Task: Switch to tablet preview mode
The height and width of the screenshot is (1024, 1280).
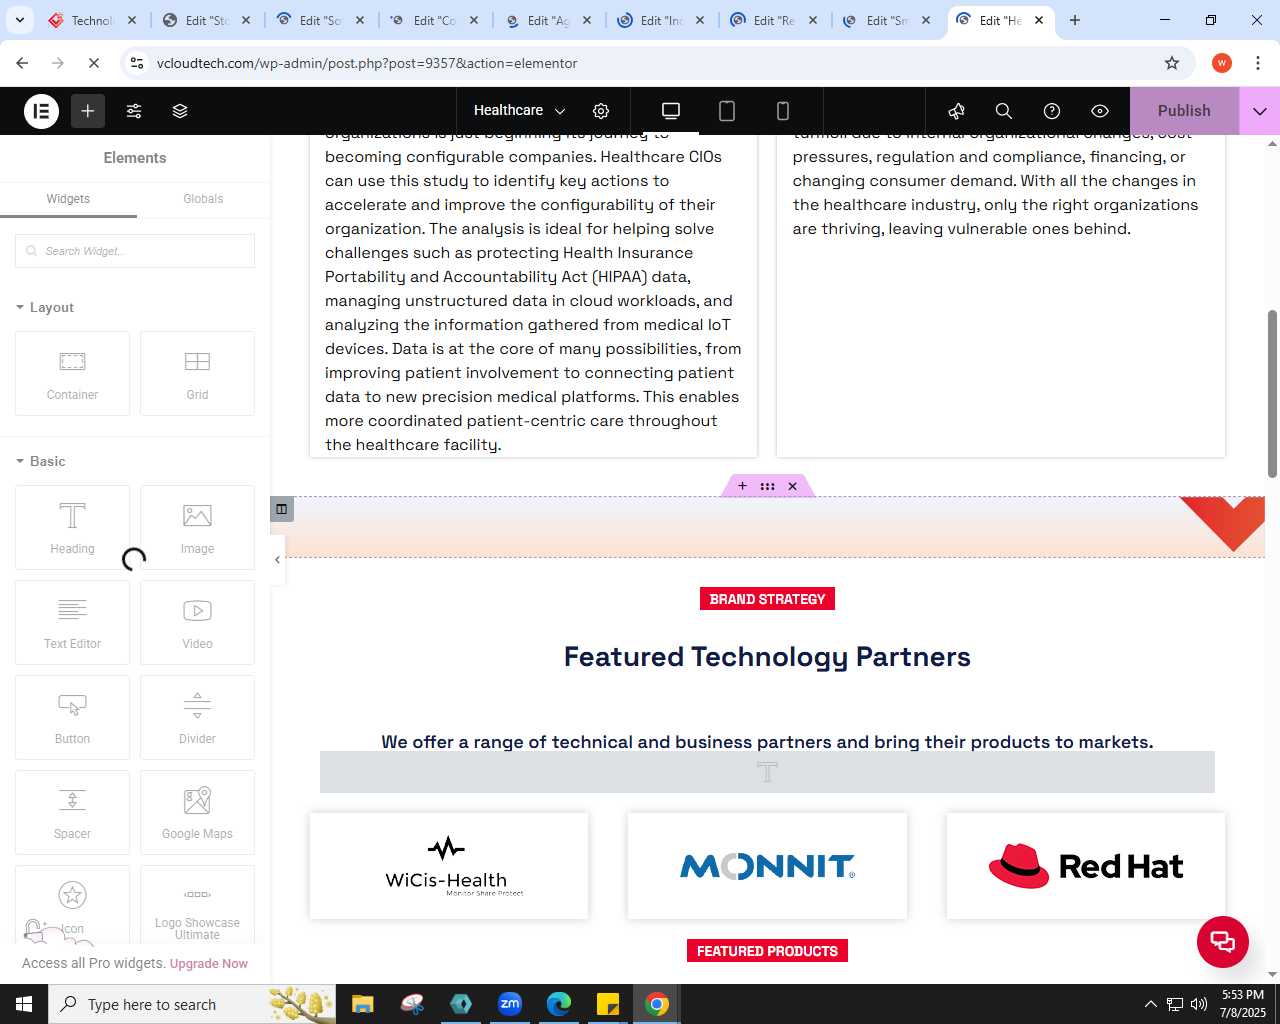Action: [727, 111]
